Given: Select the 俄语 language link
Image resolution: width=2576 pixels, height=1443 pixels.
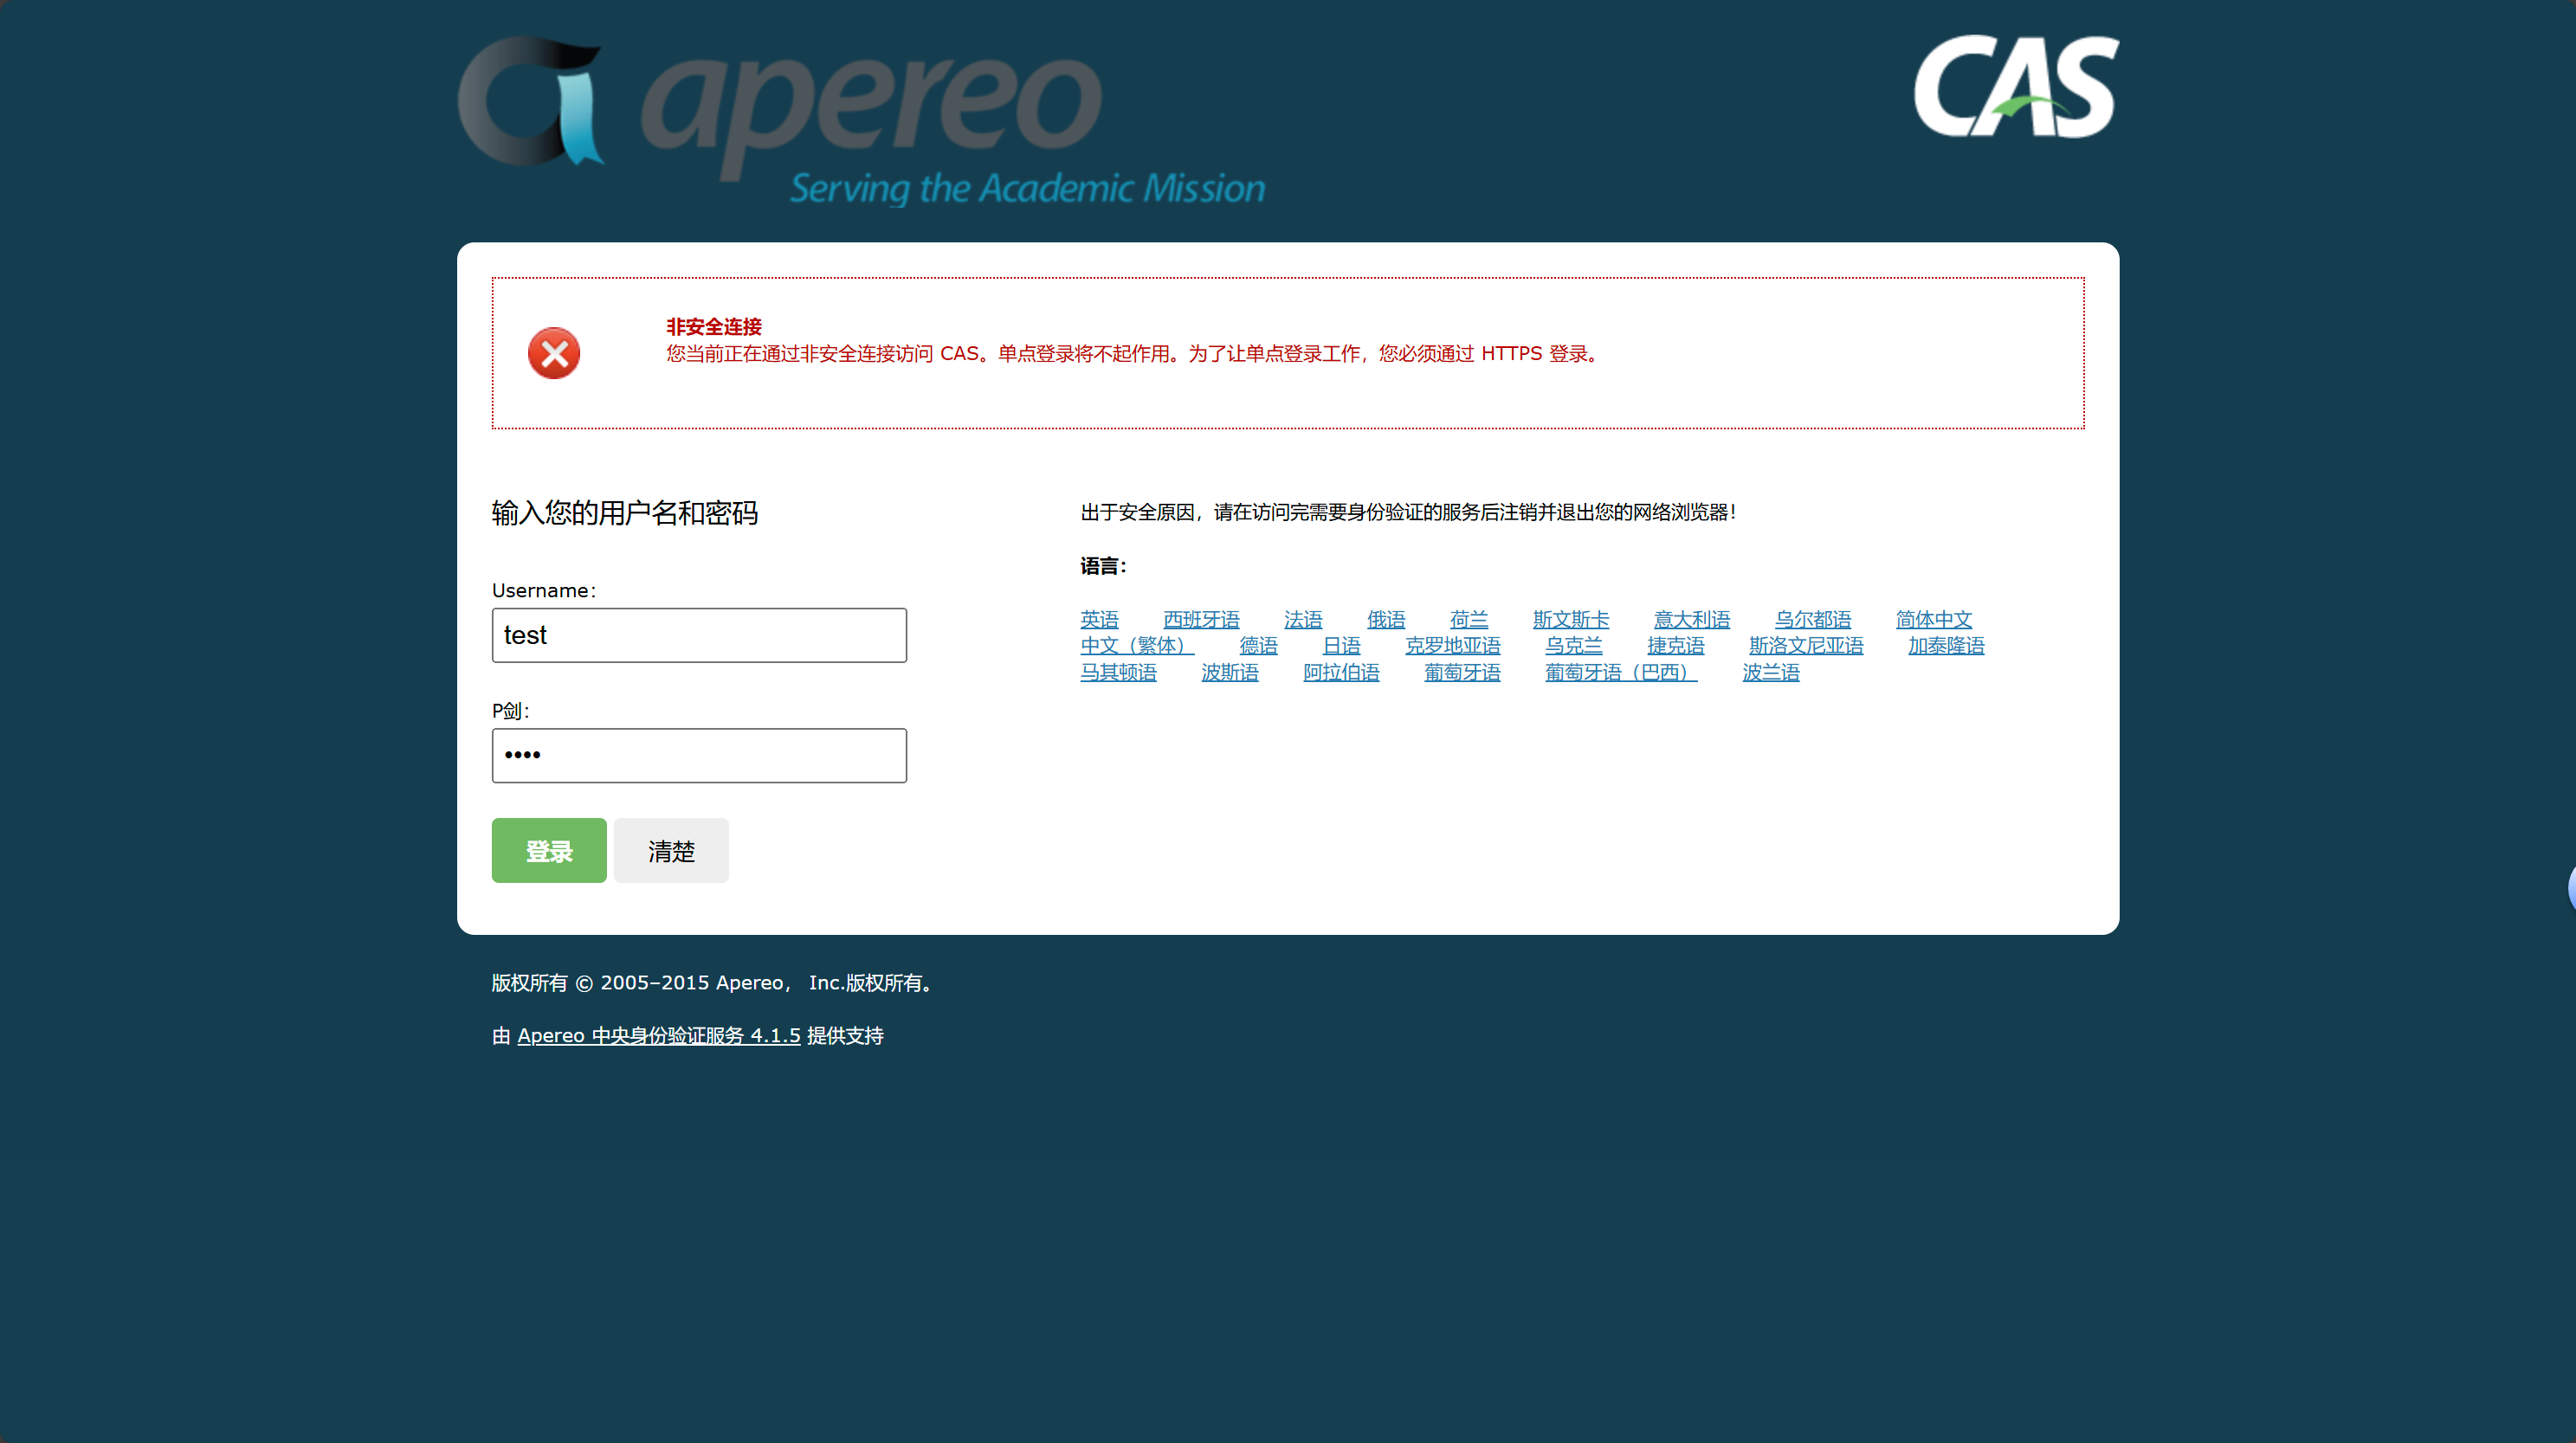Looking at the screenshot, I should (1385, 619).
